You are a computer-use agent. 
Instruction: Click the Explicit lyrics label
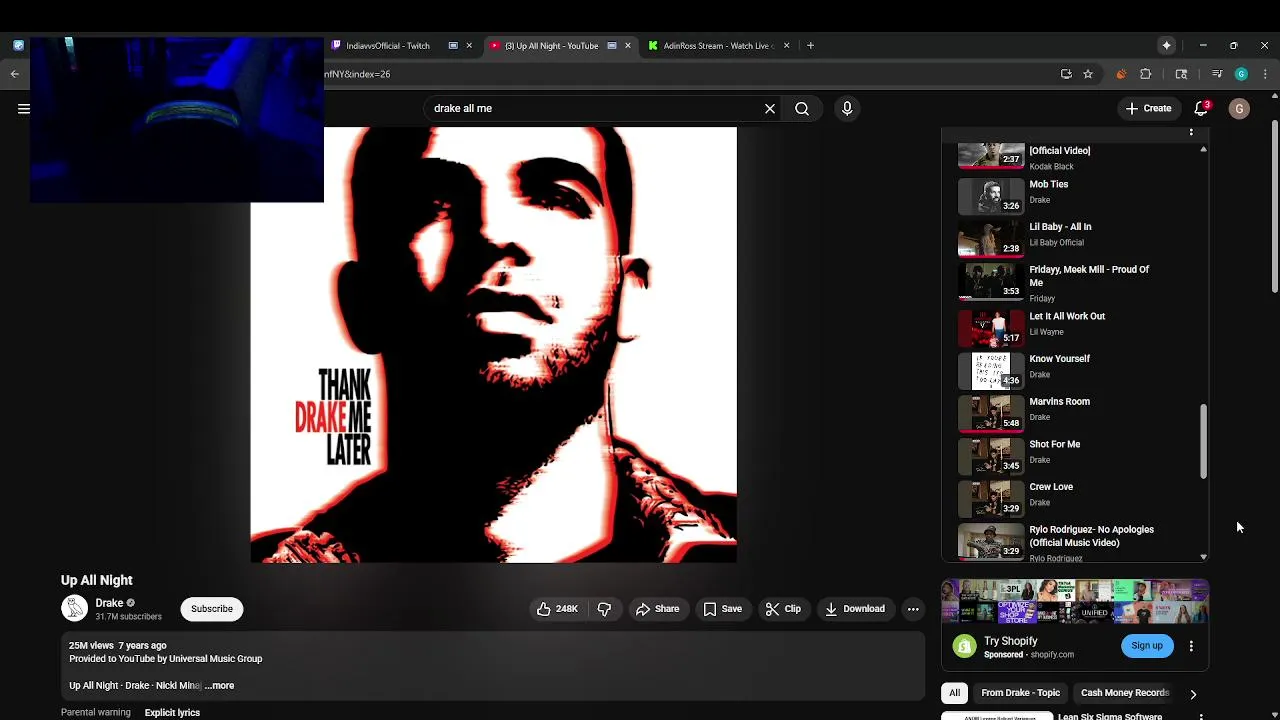click(172, 713)
